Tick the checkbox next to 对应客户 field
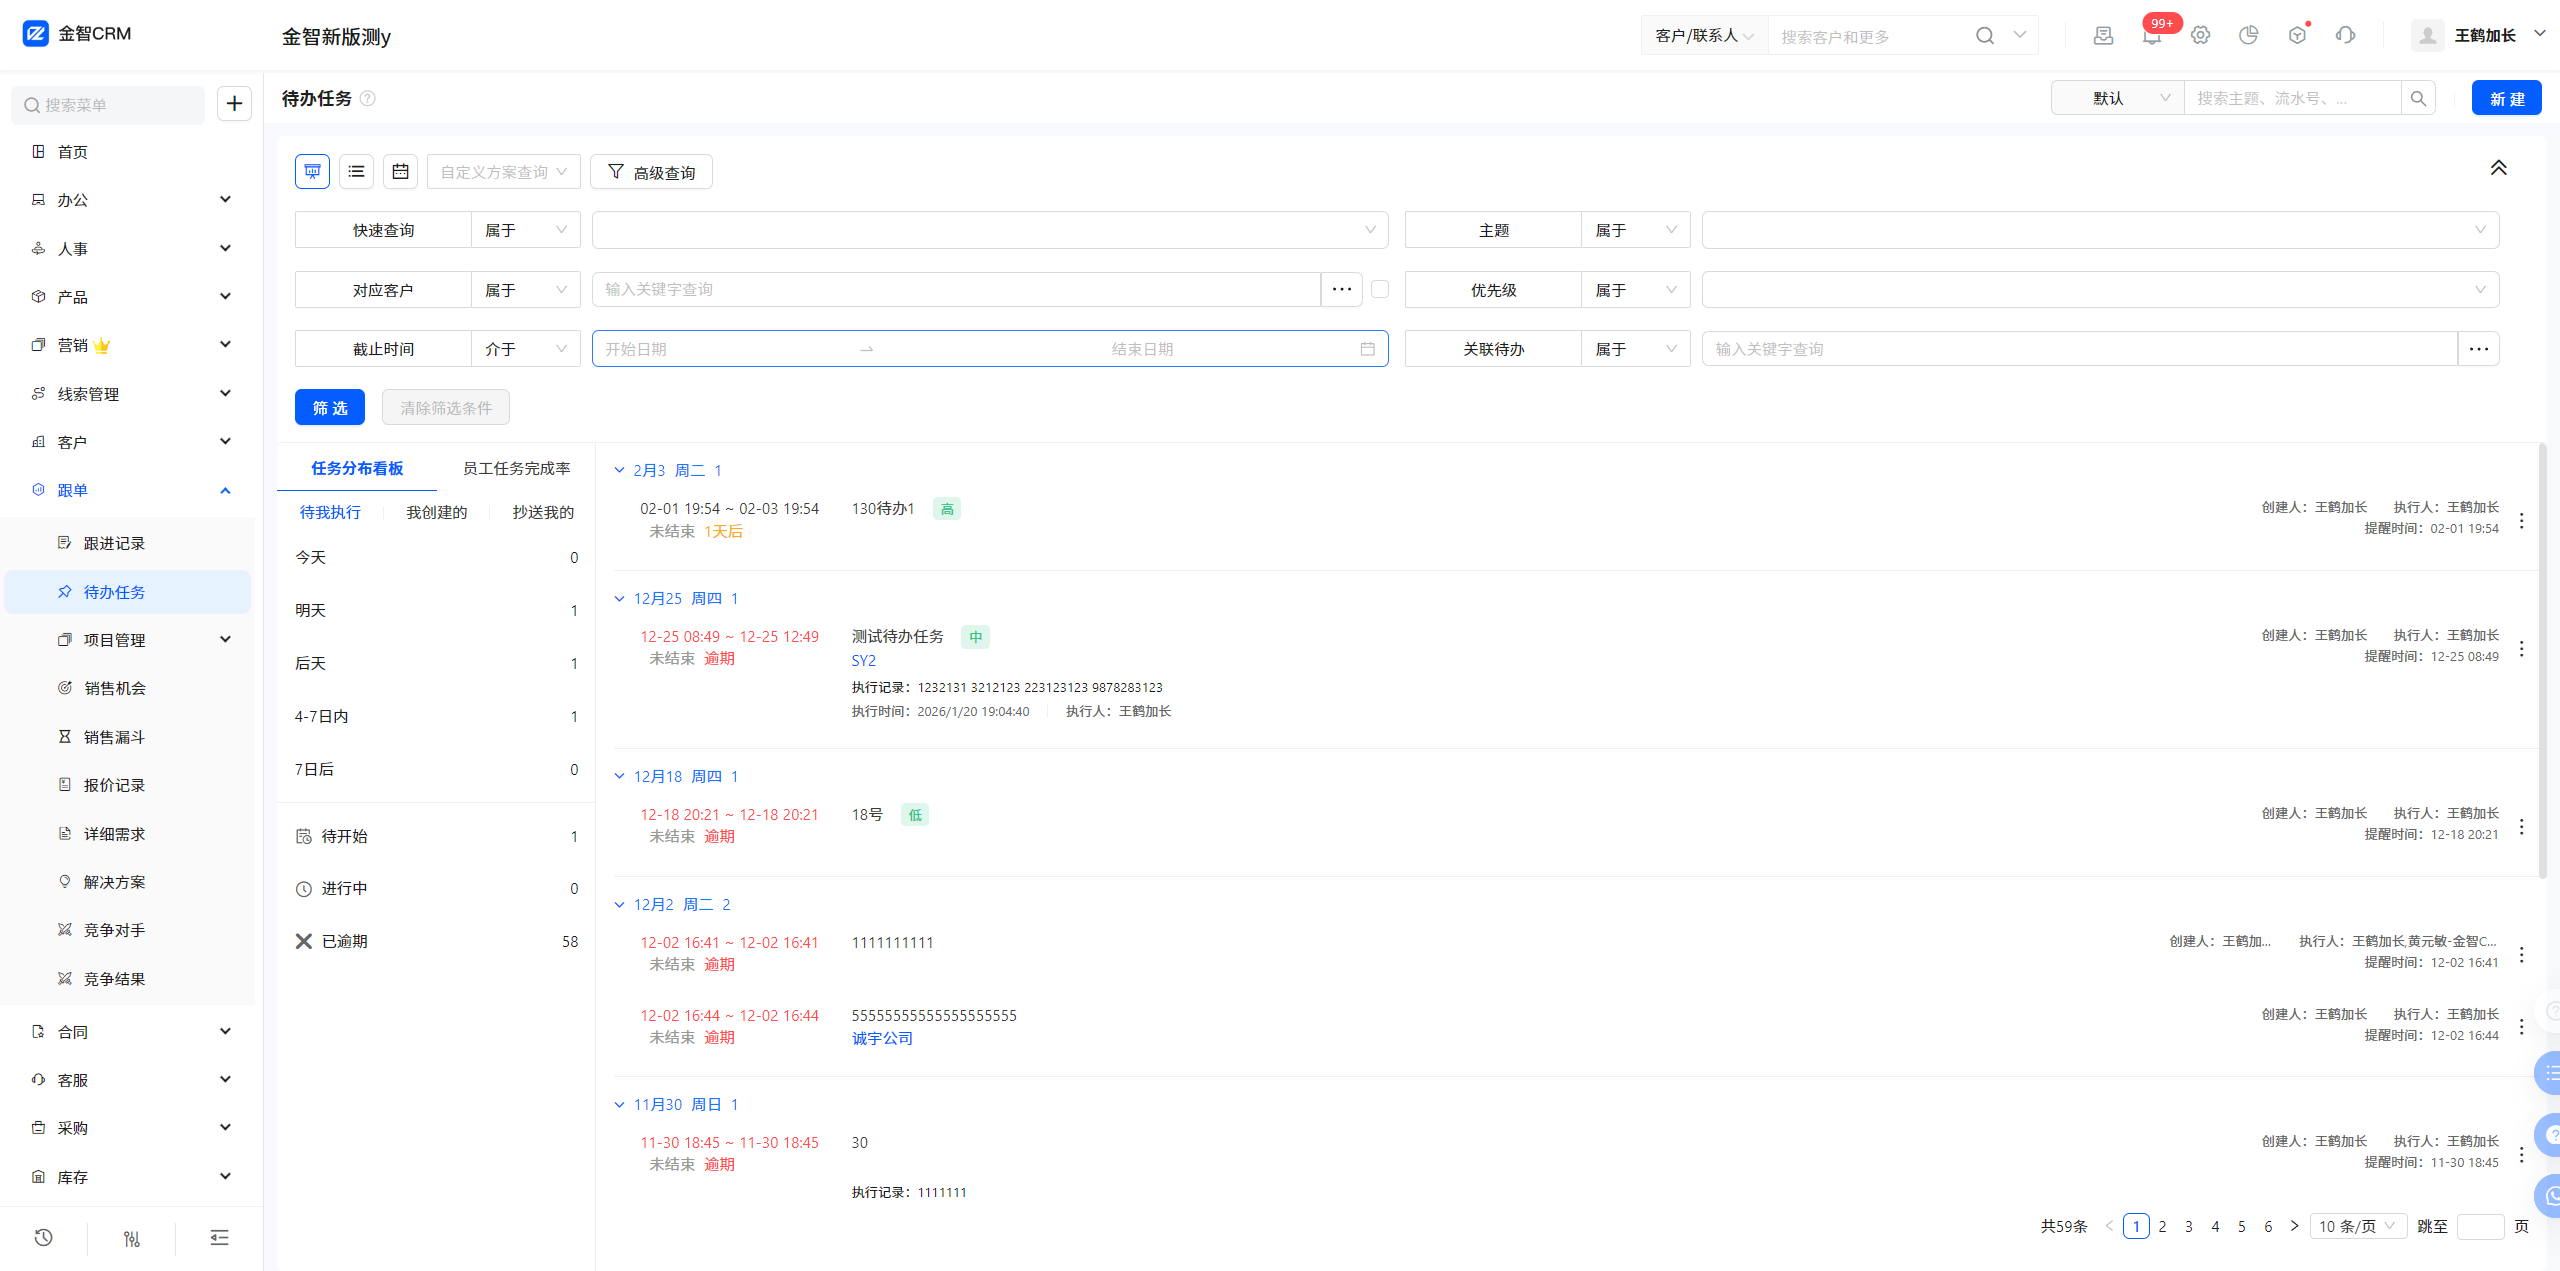 pyautogui.click(x=1380, y=290)
